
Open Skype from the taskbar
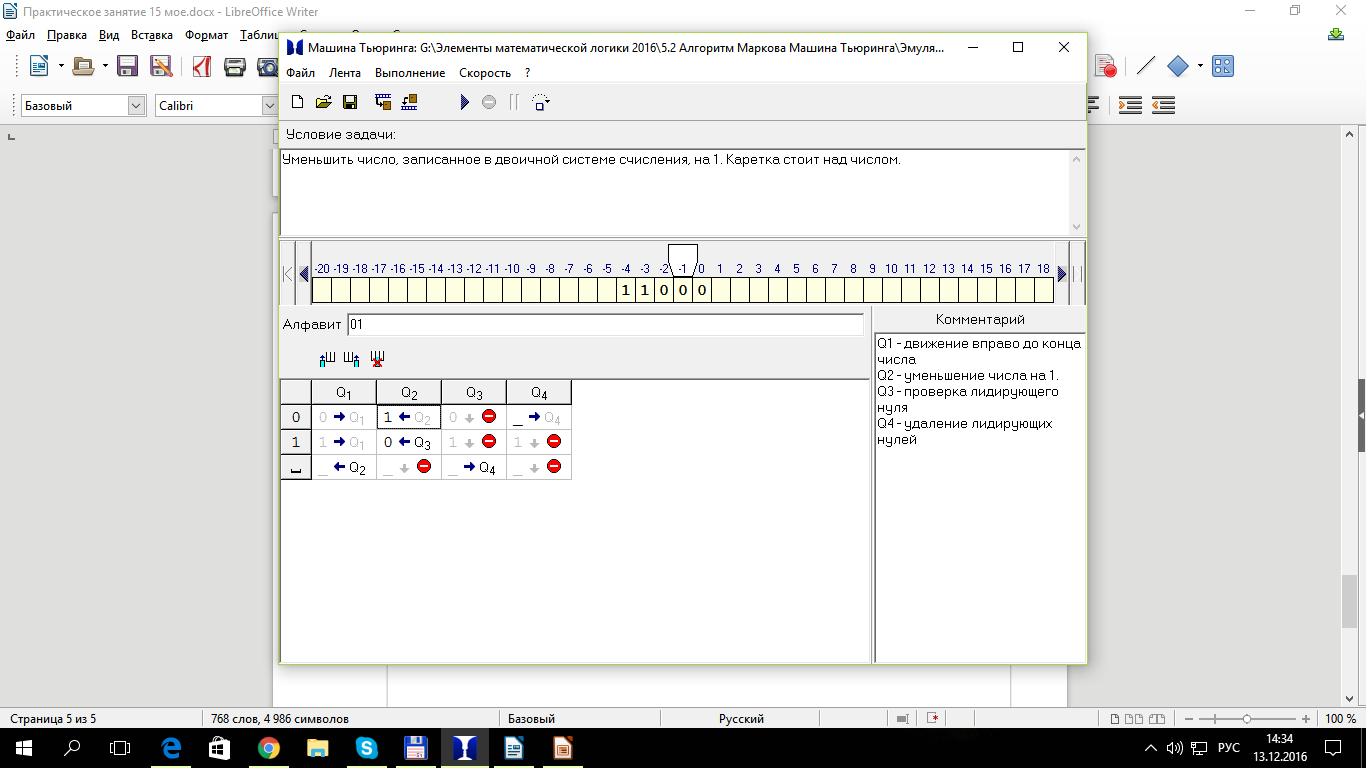pos(366,747)
